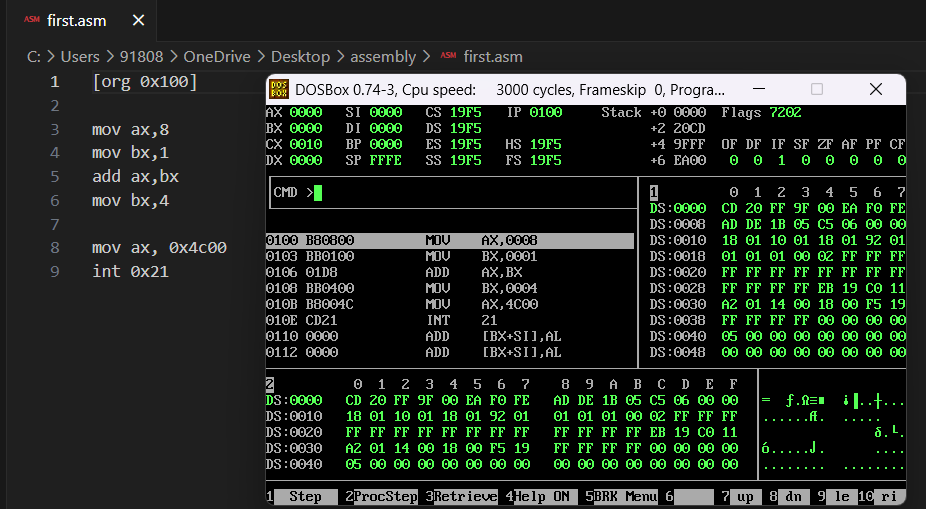The height and width of the screenshot is (509, 926).
Task: Minimize the DOSBox window
Action: [759, 89]
